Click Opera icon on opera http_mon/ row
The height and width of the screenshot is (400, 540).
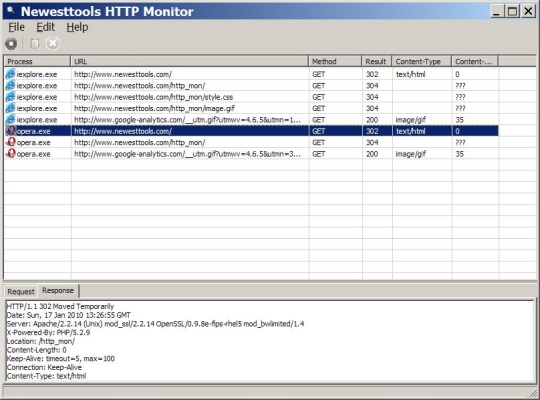tap(11, 142)
